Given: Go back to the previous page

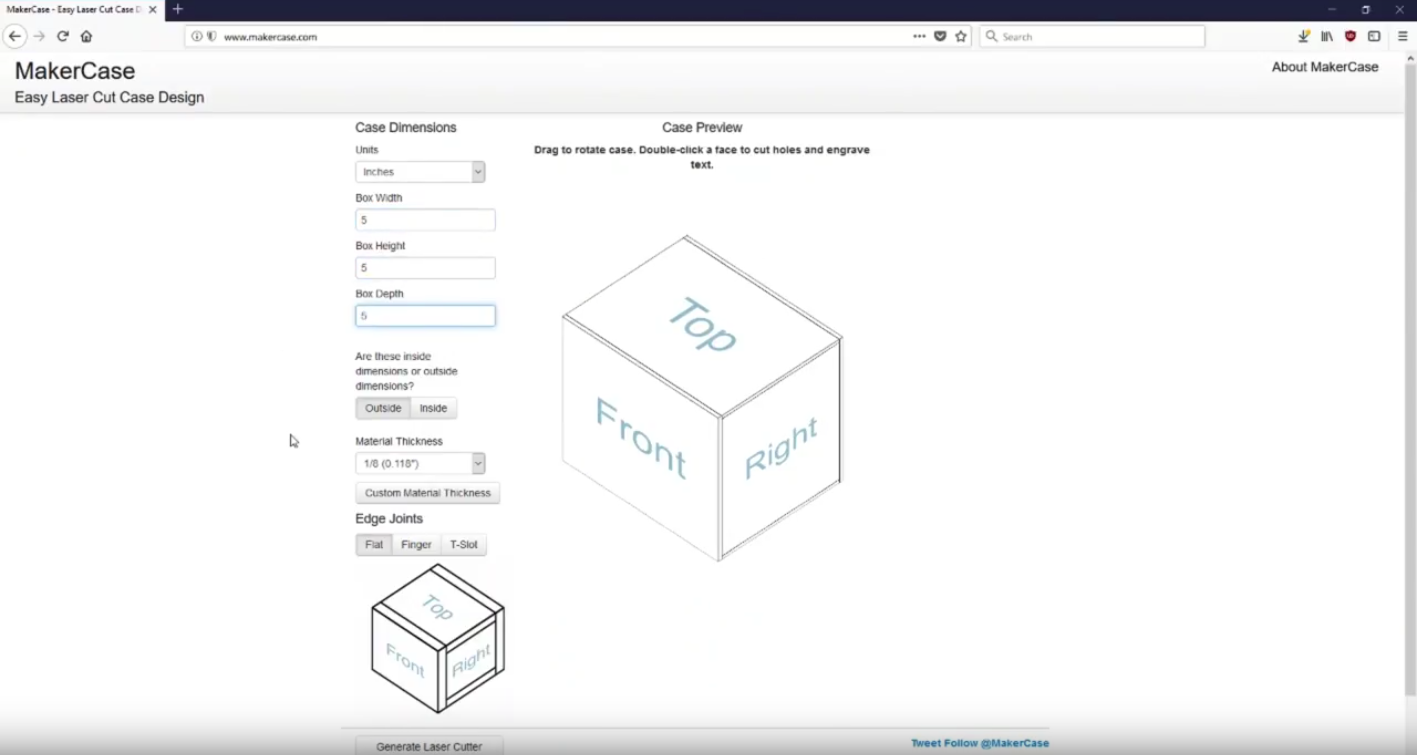Looking at the screenshot, I should click(x=14, y=36).
